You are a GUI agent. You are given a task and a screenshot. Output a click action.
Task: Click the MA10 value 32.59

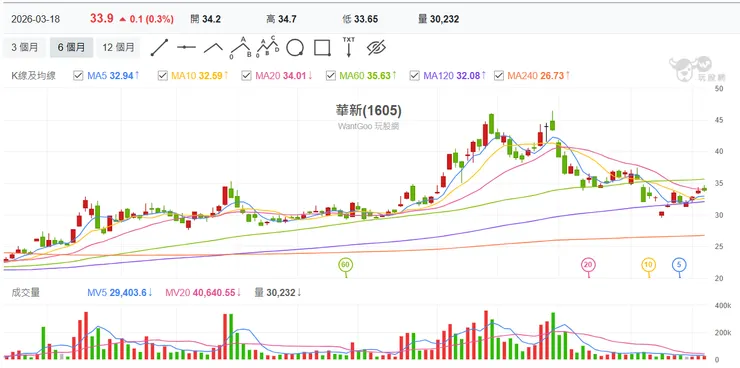210,75
